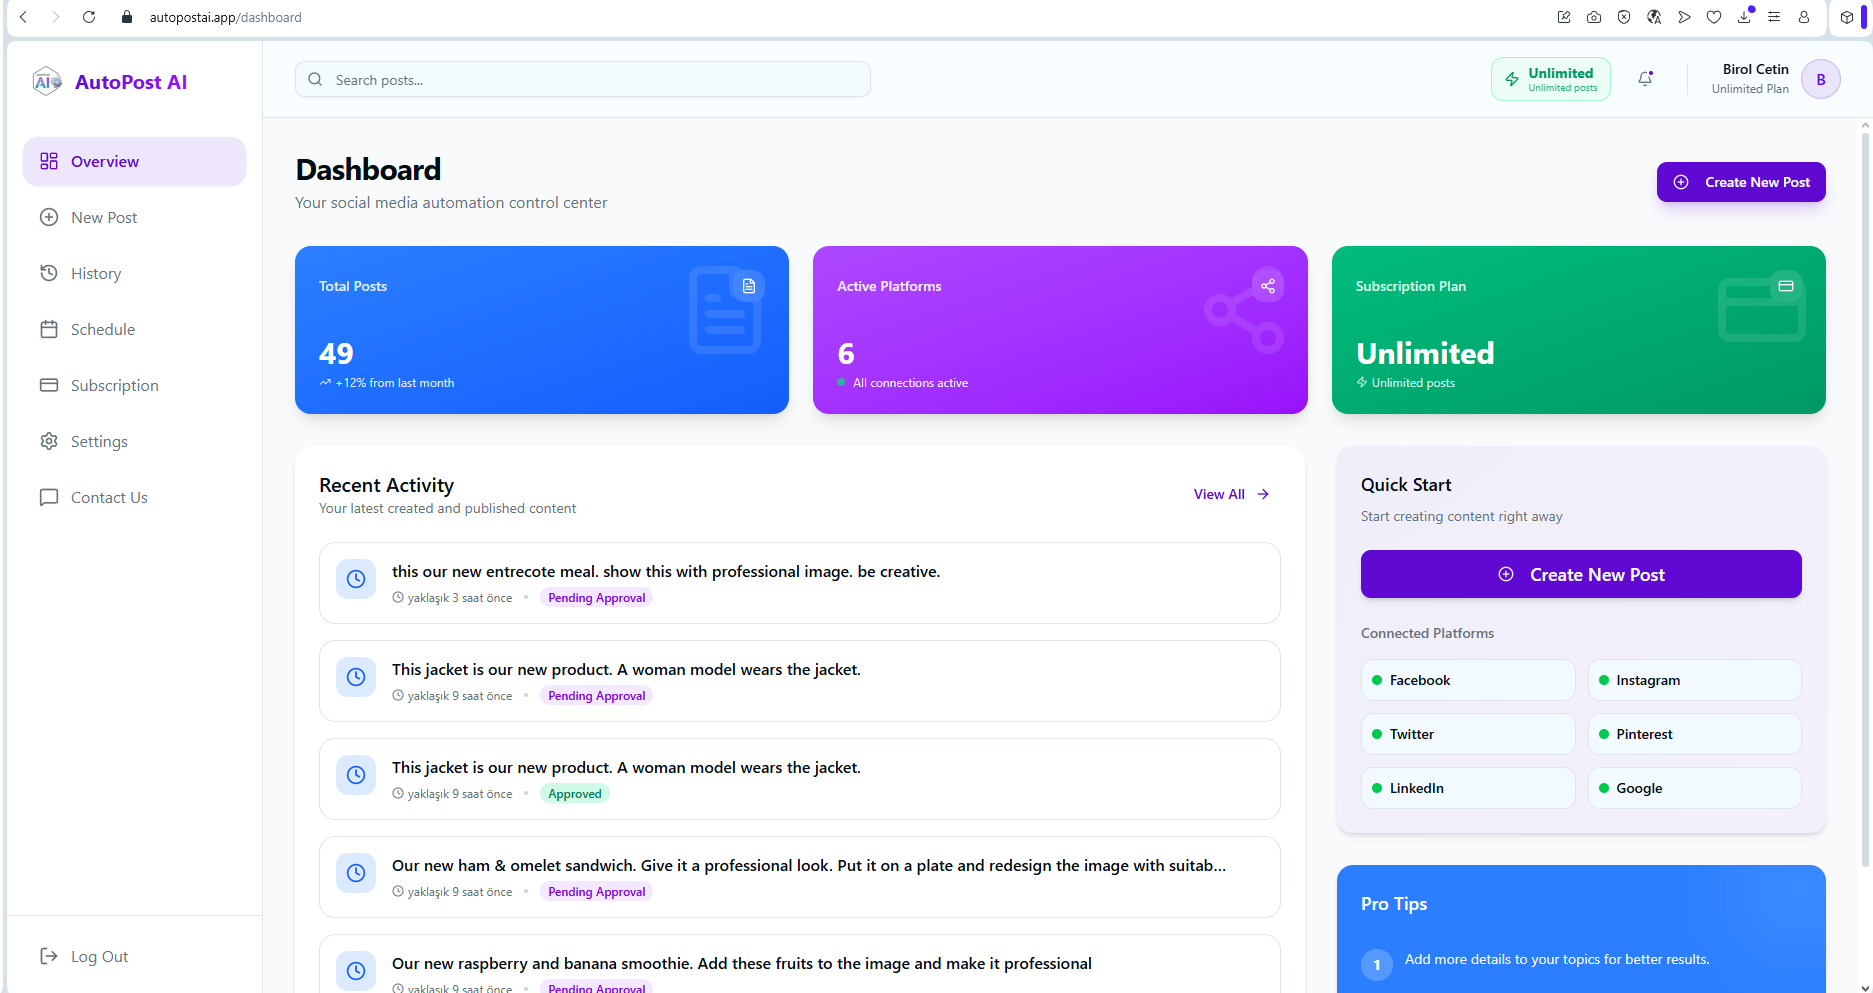Select the Pinterest connected platform
Screen dimensions: 1873x993
click(x=1694, y=734)
